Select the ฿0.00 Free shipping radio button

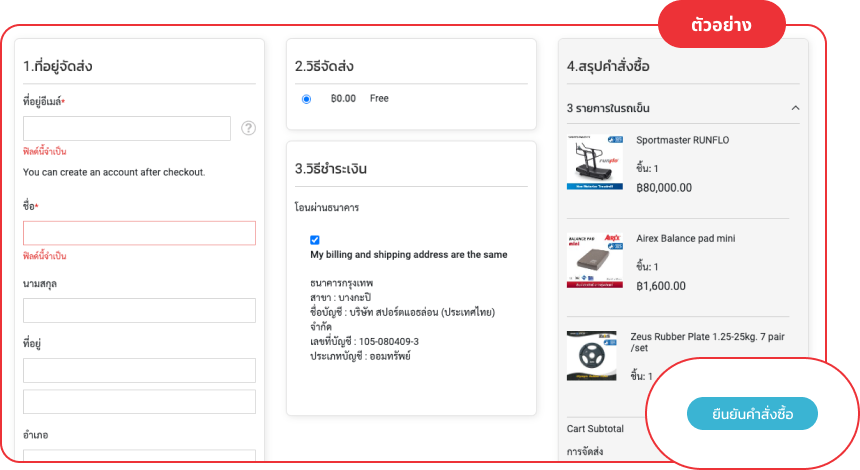click(x=306, y=99)
